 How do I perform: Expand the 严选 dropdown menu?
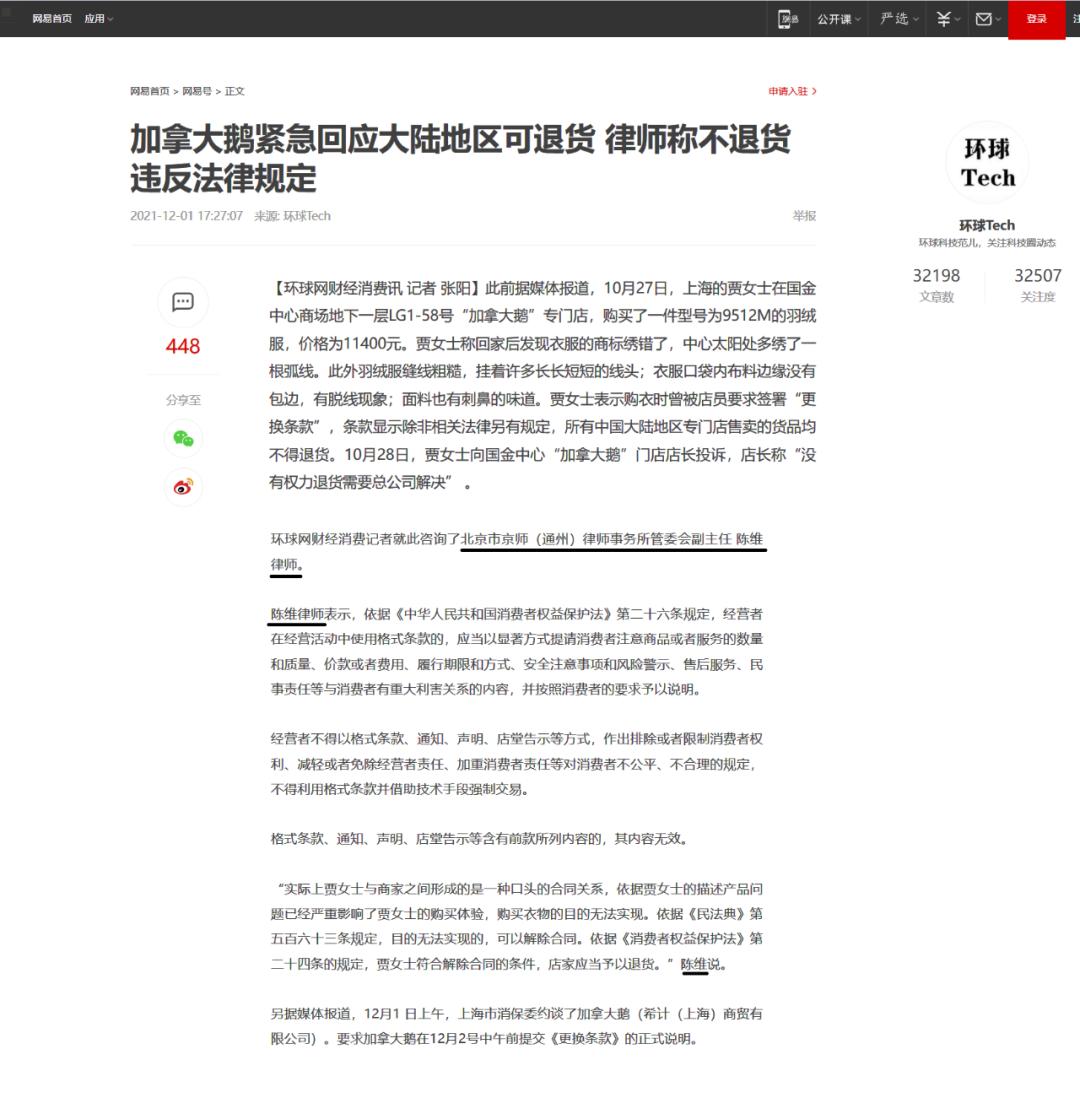click(899, 19)
